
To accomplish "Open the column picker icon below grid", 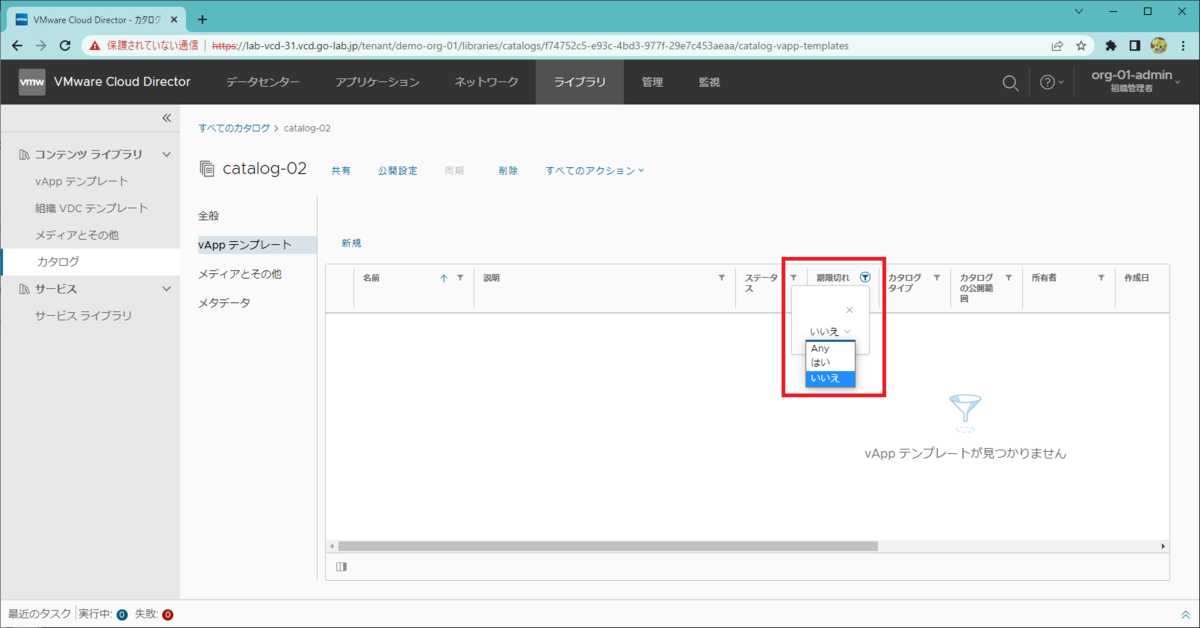I will (341, 567).
